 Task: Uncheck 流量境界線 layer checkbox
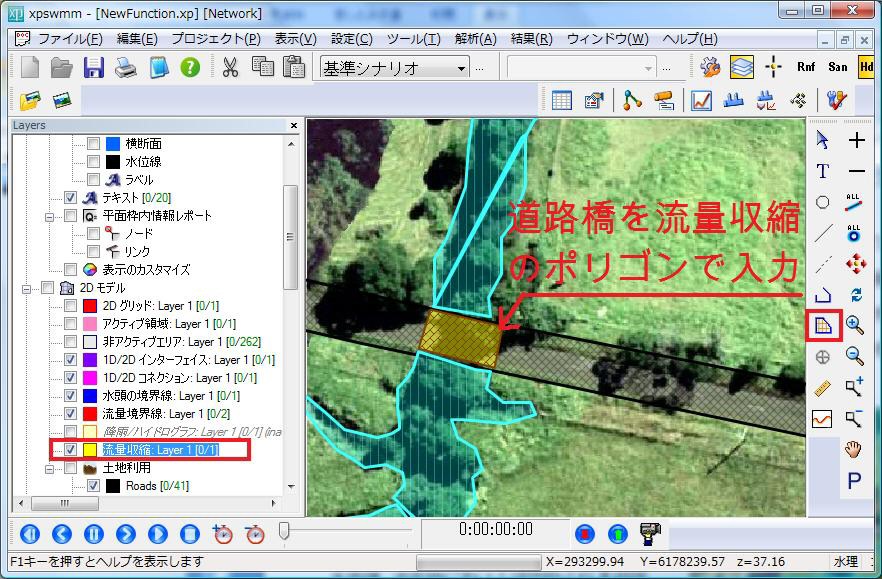point(70,414)
